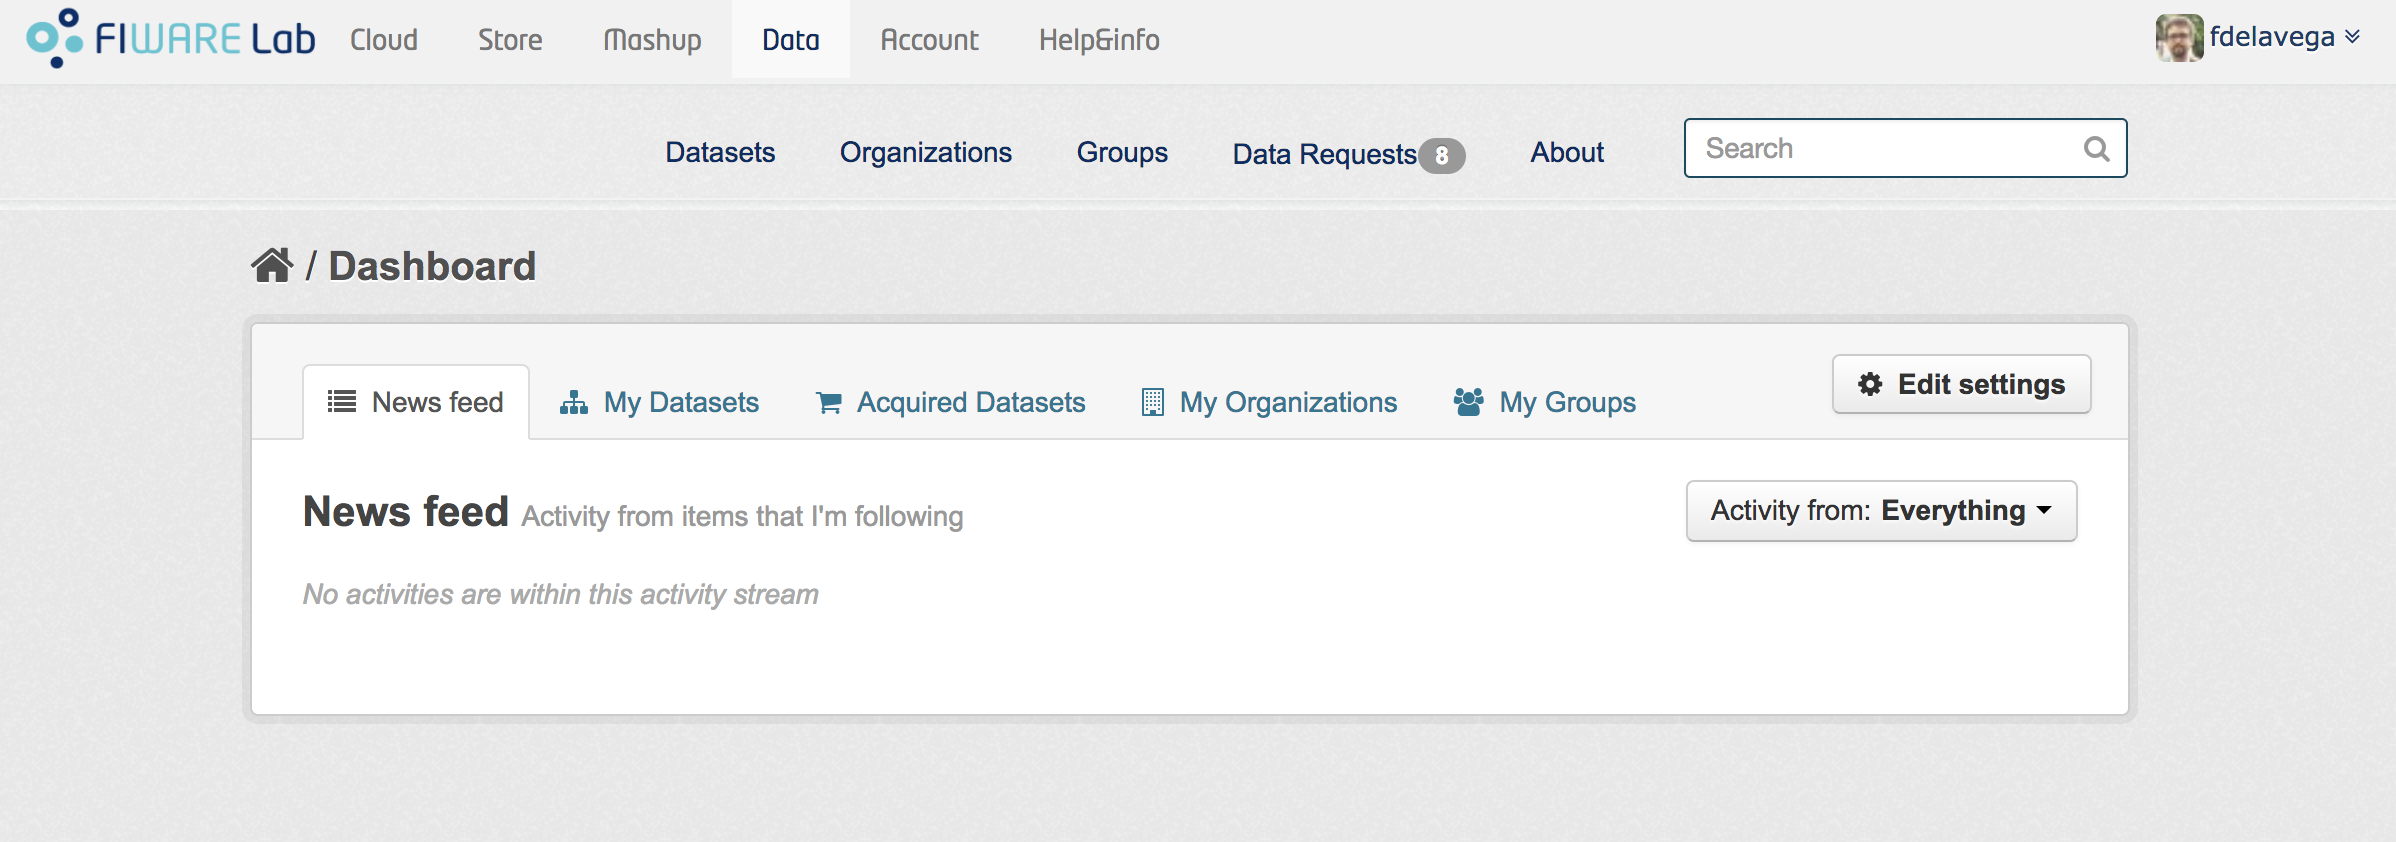Viewport: 2396px width, 842px height.
Task: Expand the Activity from: Everything dropdown
Action: point(1881,511)
